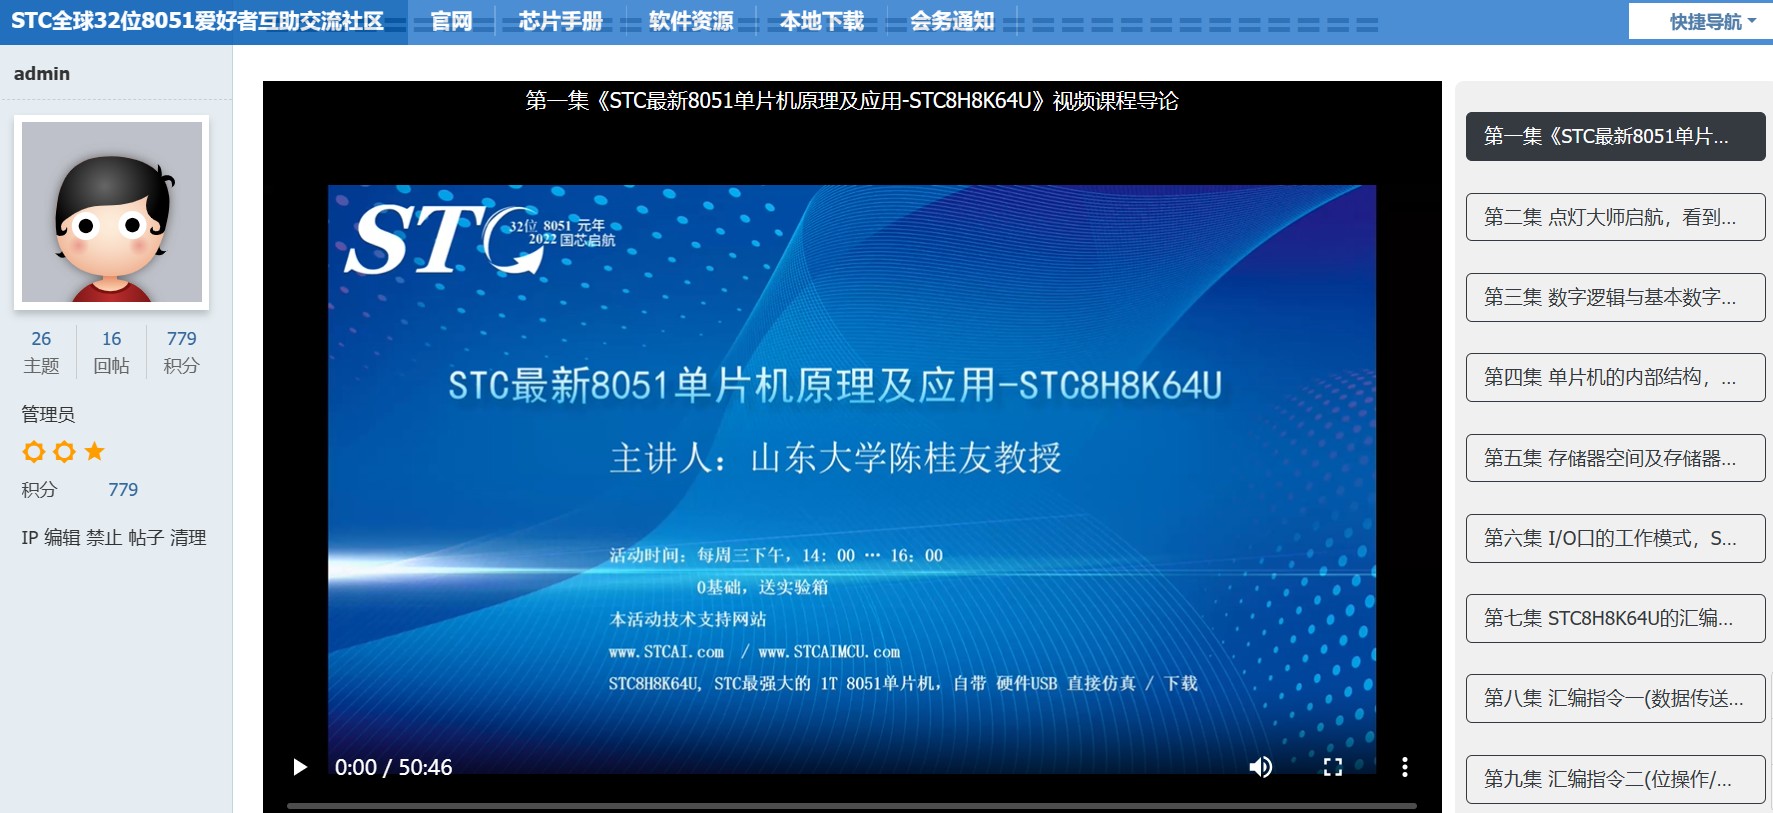Image resolution: width=1773 pixels, height=813 pixels.
Task: Open the 芯片手册 menu item
Action: coord(560,21)
